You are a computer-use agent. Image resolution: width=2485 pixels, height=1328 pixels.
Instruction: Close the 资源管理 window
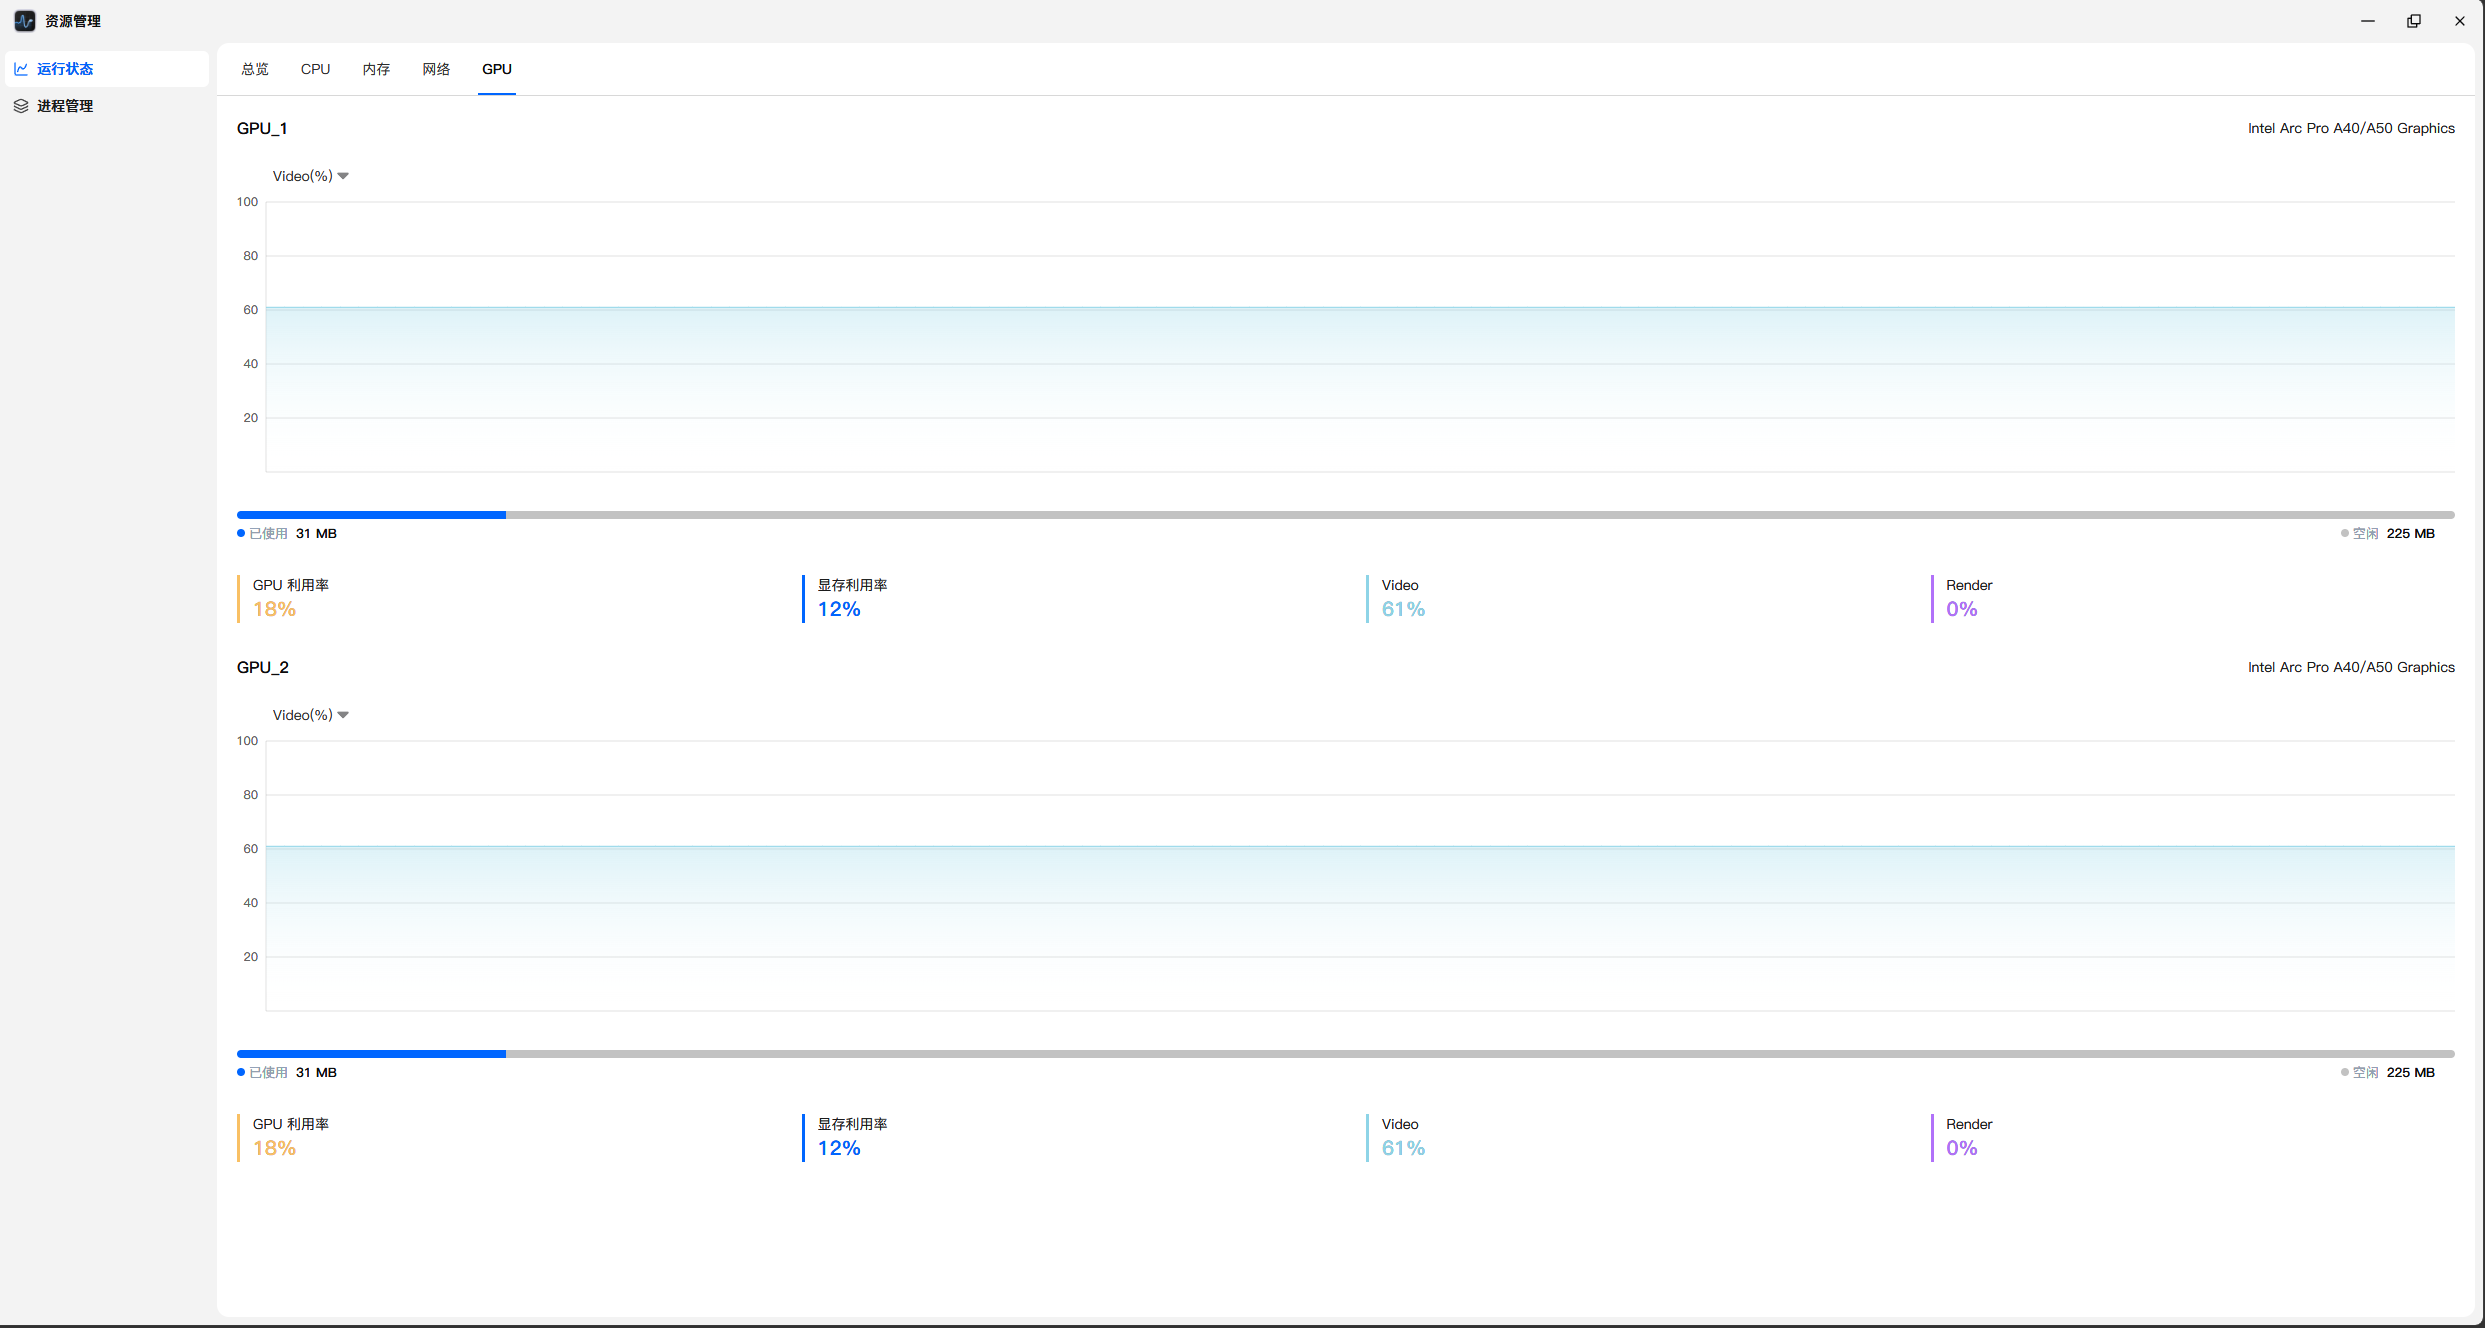[x=2460, y=21]
